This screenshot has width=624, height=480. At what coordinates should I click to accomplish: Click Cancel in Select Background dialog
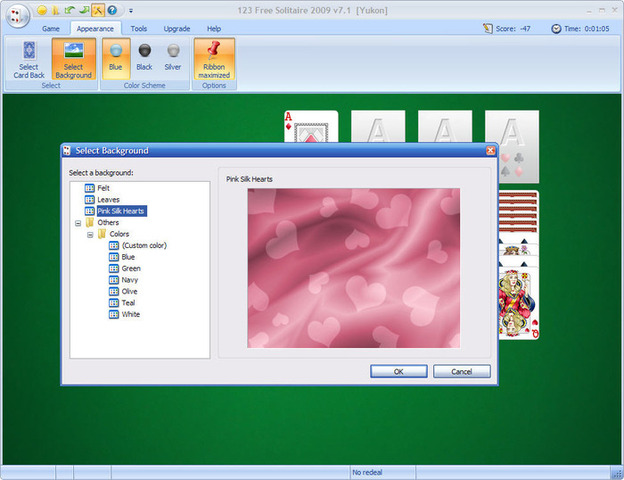coord(462,371)
